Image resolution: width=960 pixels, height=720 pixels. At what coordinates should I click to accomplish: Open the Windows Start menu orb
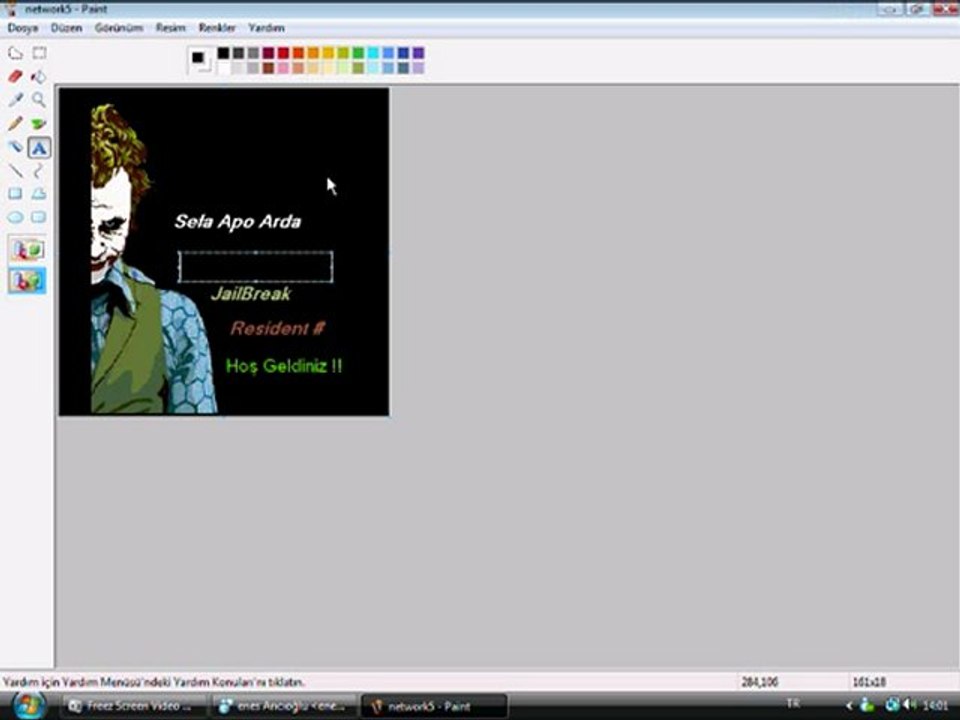tap(29, 706)
